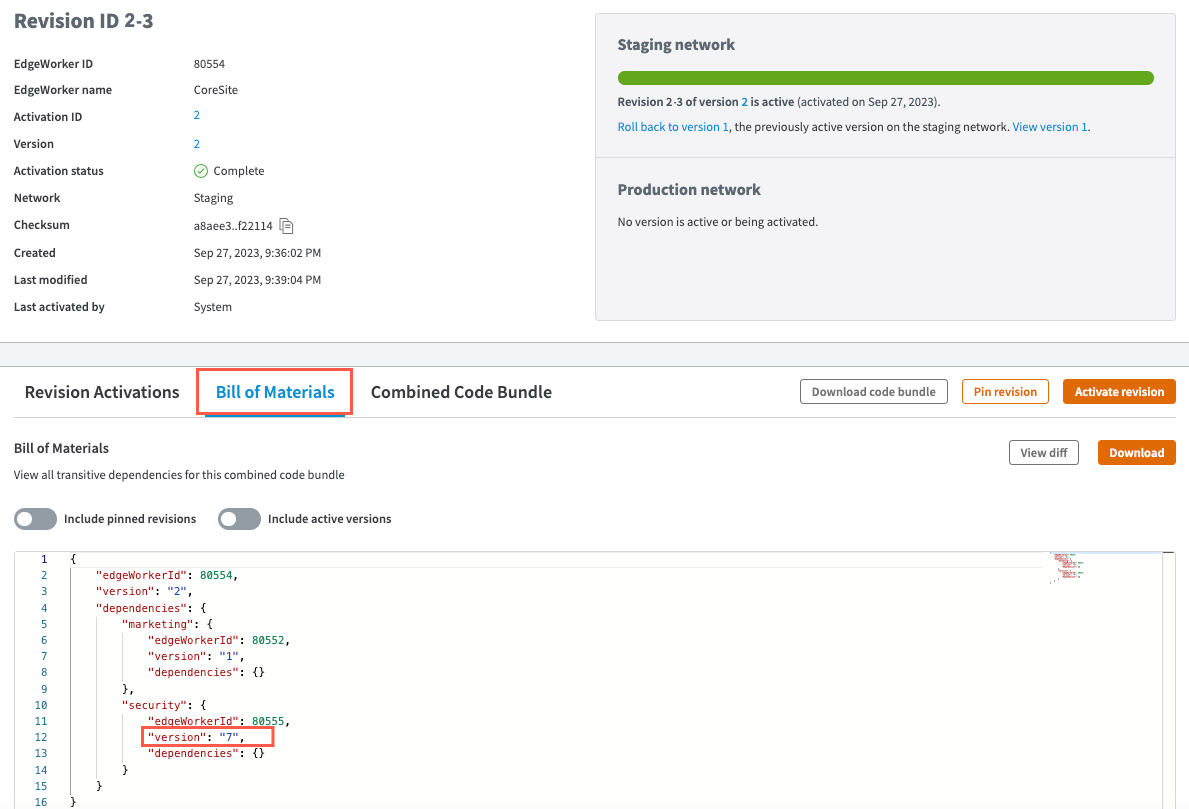Click the green Complete status checkmark icon
This screenshot has width=1189, height=809.
tap(201, 171)
